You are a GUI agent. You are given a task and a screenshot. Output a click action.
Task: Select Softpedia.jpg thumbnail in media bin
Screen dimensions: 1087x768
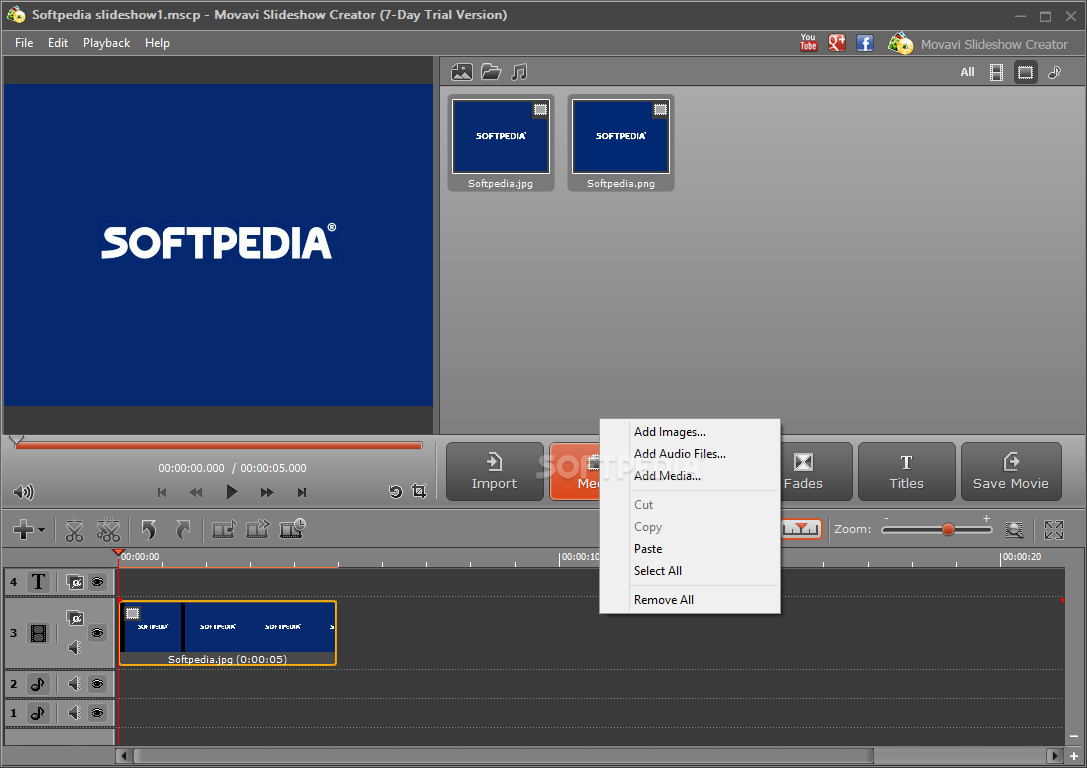point(501,143)
